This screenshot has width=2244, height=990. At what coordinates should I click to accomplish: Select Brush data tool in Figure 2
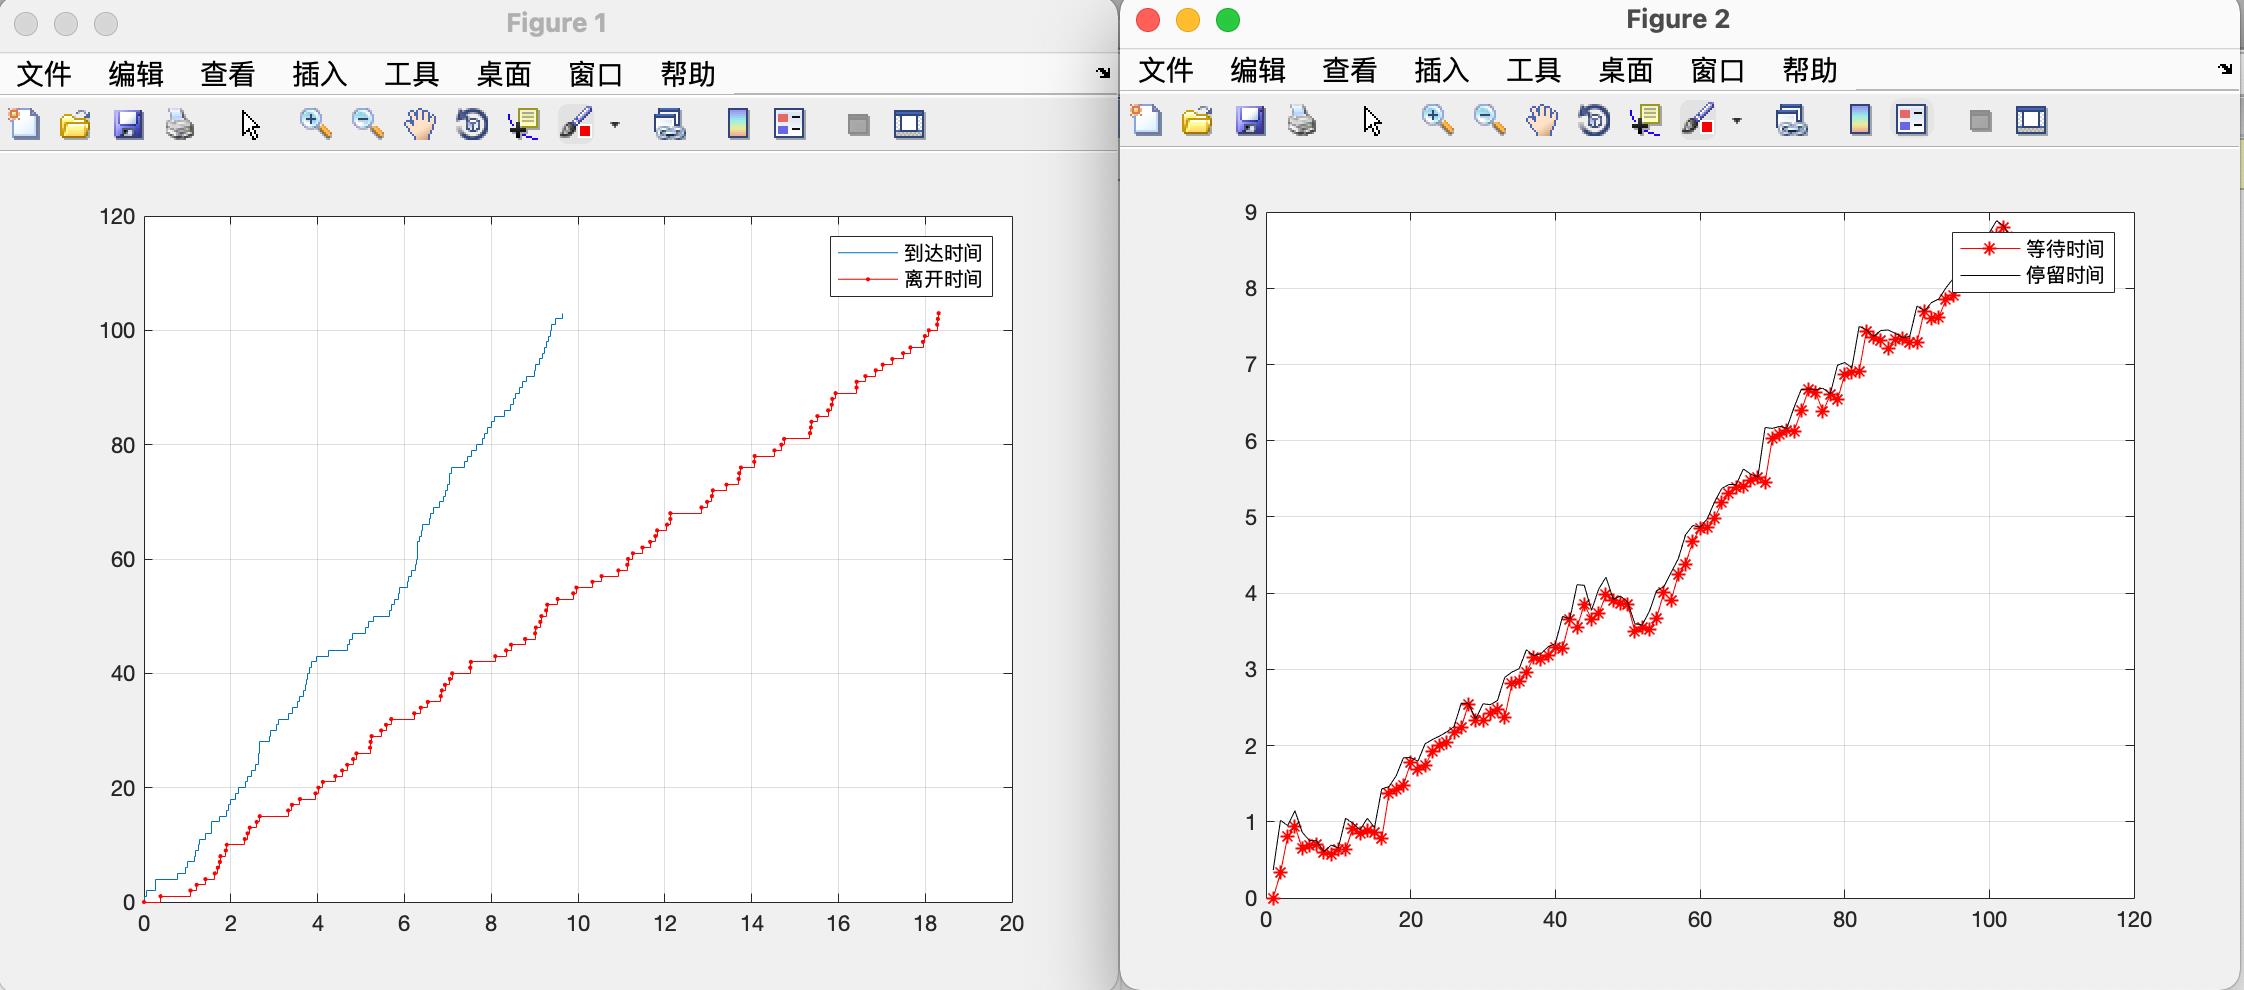(x=1698, y=120)
